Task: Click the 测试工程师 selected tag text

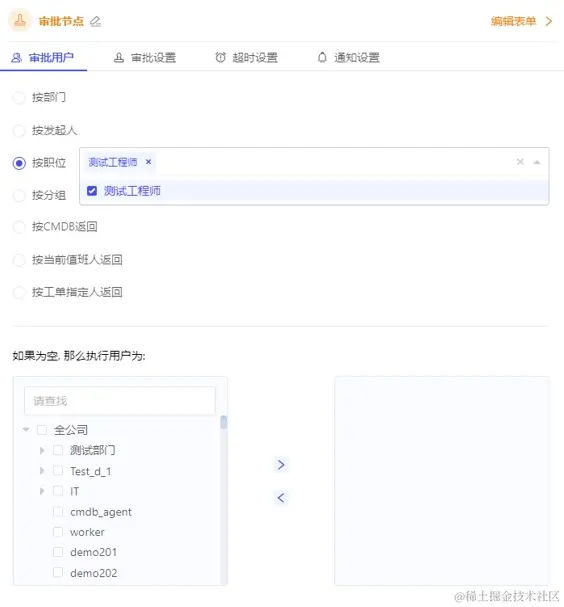Action: pyautogui.click(x=113, y=162)
